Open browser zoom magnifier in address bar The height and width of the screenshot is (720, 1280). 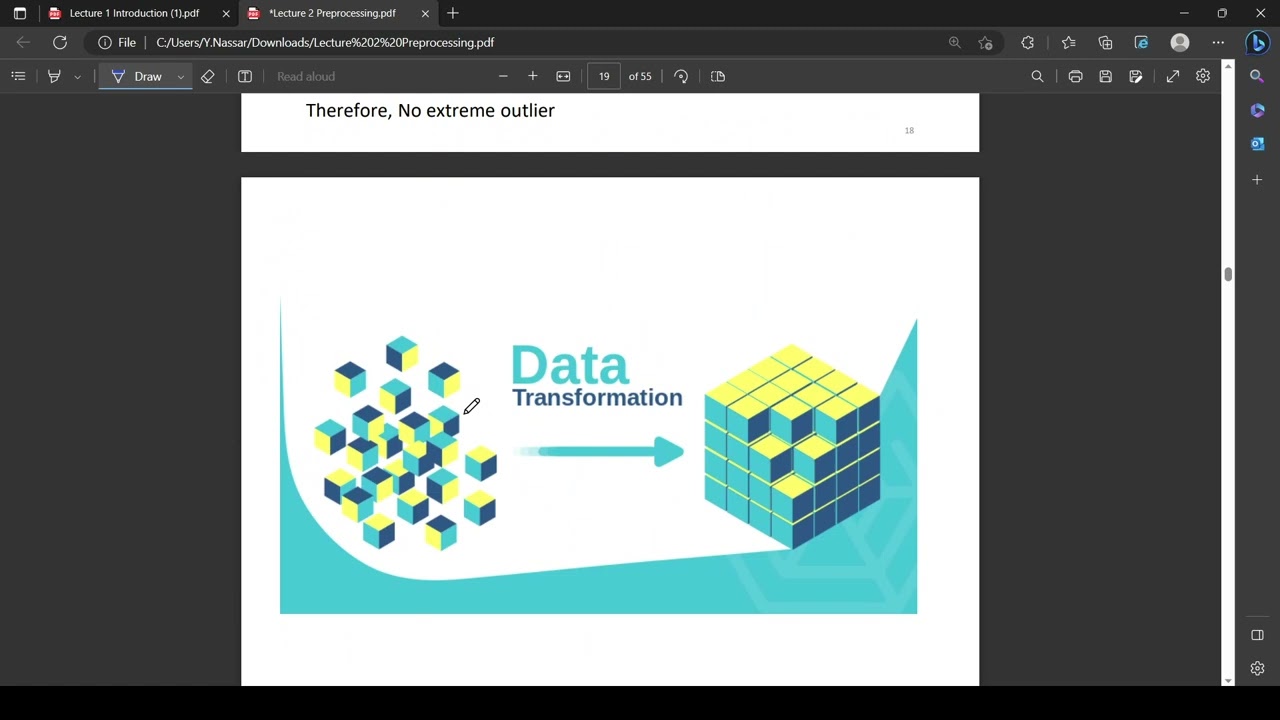tap(954, 43)
